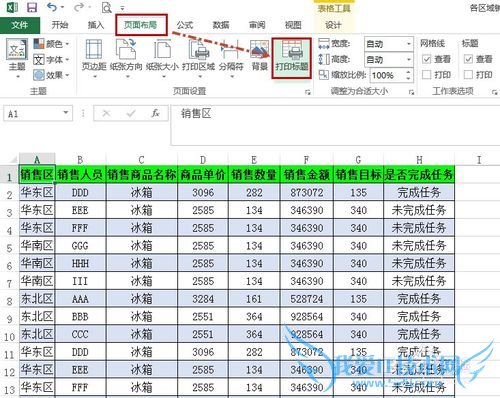The width and height of the screenshot is (500, 398).
Task: Click cell B5 containing GGG
Action: pos(80,245)
